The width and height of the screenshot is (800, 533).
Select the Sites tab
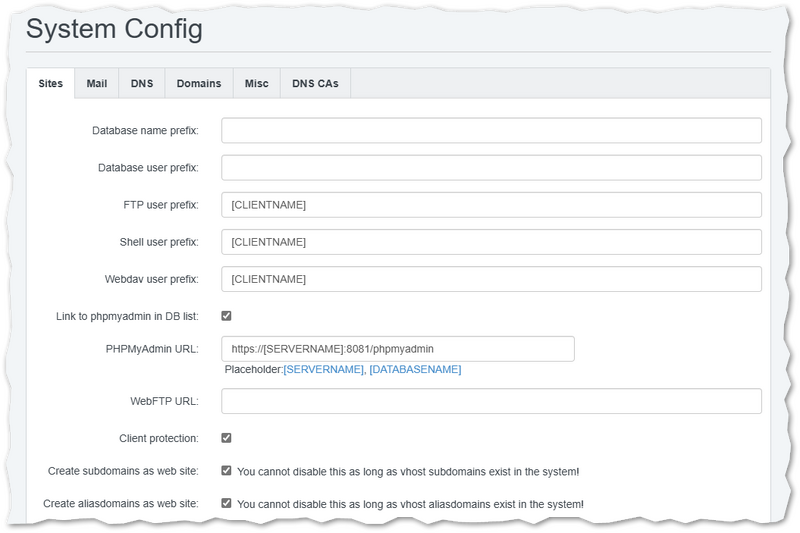(51, 84)
